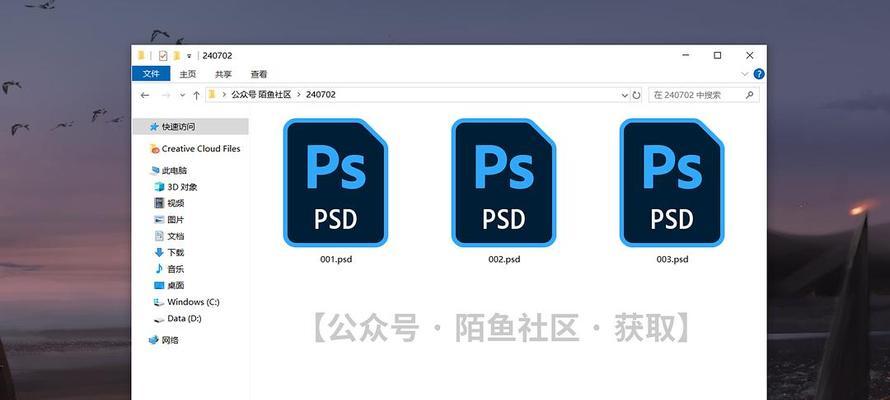The width and height of the screenshot is (890, 400).
Task: Select the 003.psd Photoshop file icon
Action: coord(671,183)
